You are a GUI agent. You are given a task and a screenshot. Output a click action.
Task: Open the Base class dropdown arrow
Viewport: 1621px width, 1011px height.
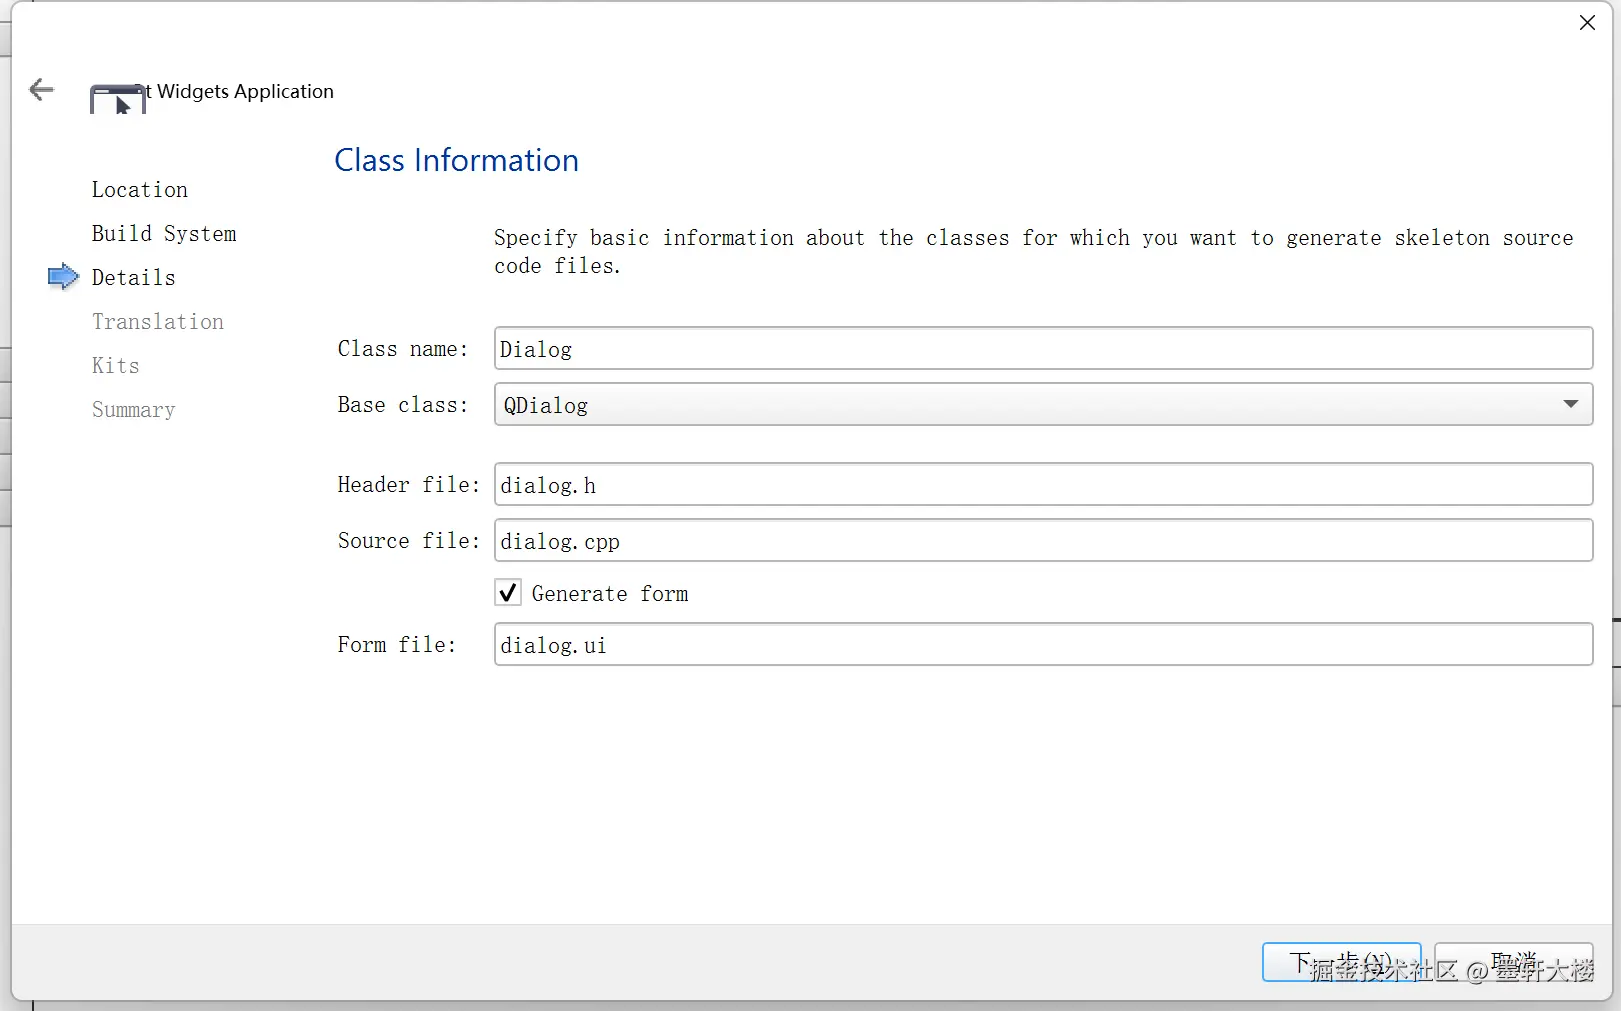click(x=1570, y=404)
